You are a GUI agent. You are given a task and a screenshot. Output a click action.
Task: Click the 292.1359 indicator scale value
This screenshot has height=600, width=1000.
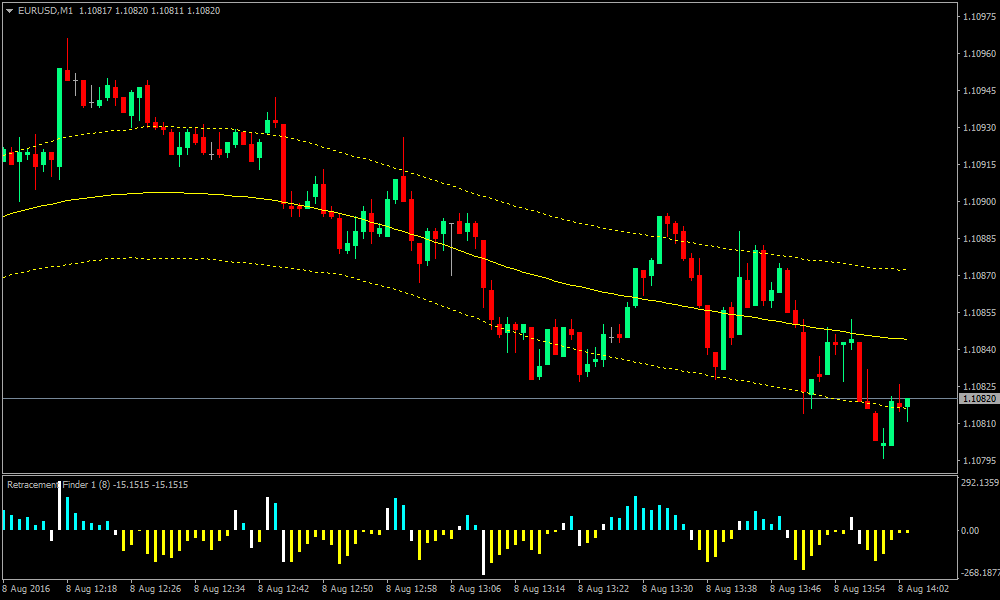click(x=978, y=482)
